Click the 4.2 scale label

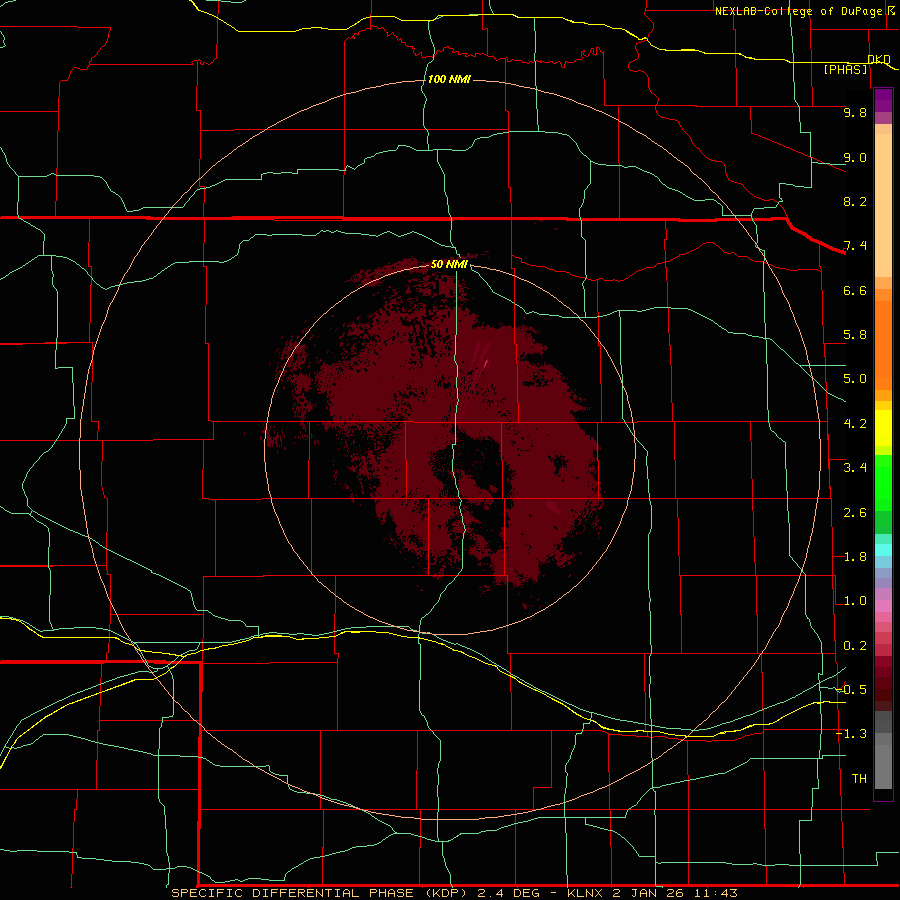click(x=855, y=424)
